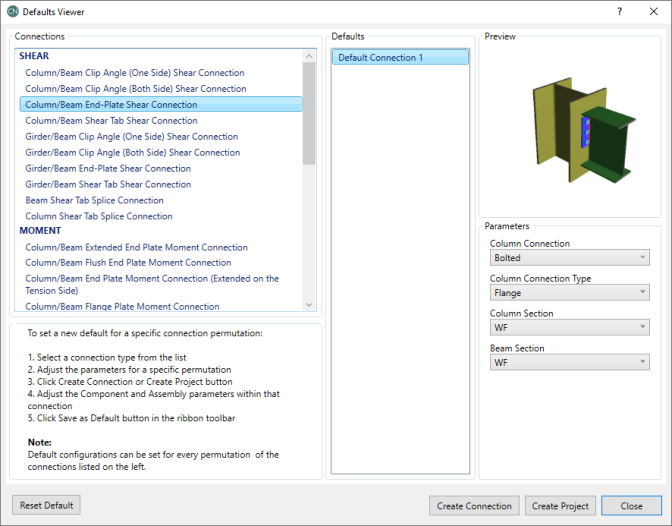Open the Column Connection dropdown
672x526 pixels.
(x=569, y=258)
